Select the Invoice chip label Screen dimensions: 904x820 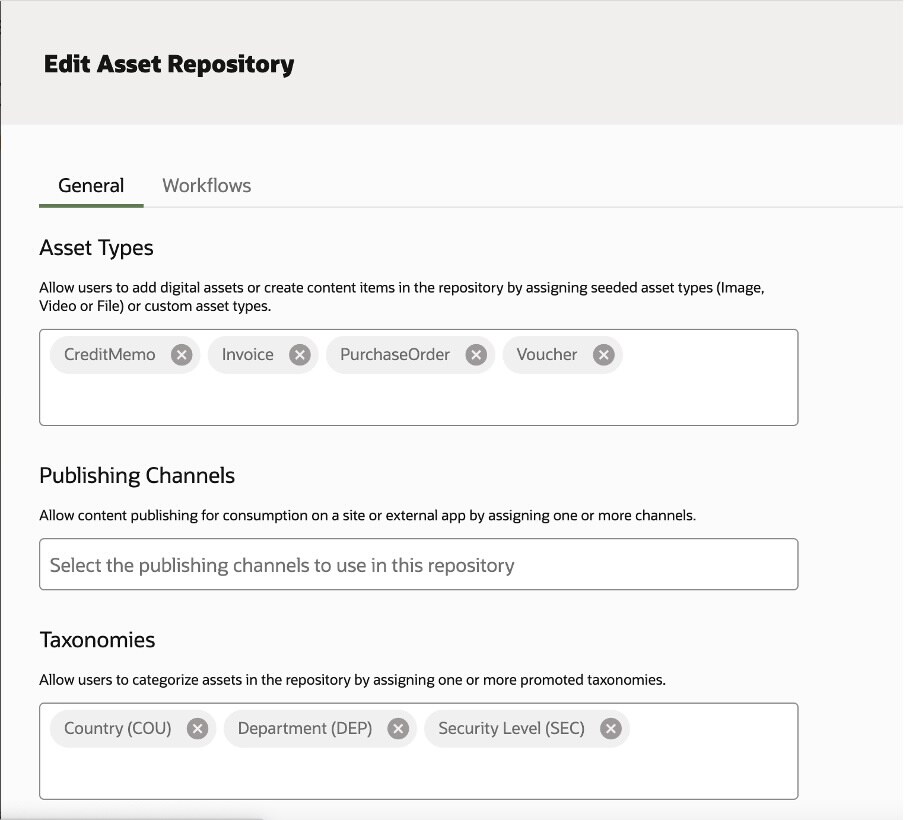(248, 355)
